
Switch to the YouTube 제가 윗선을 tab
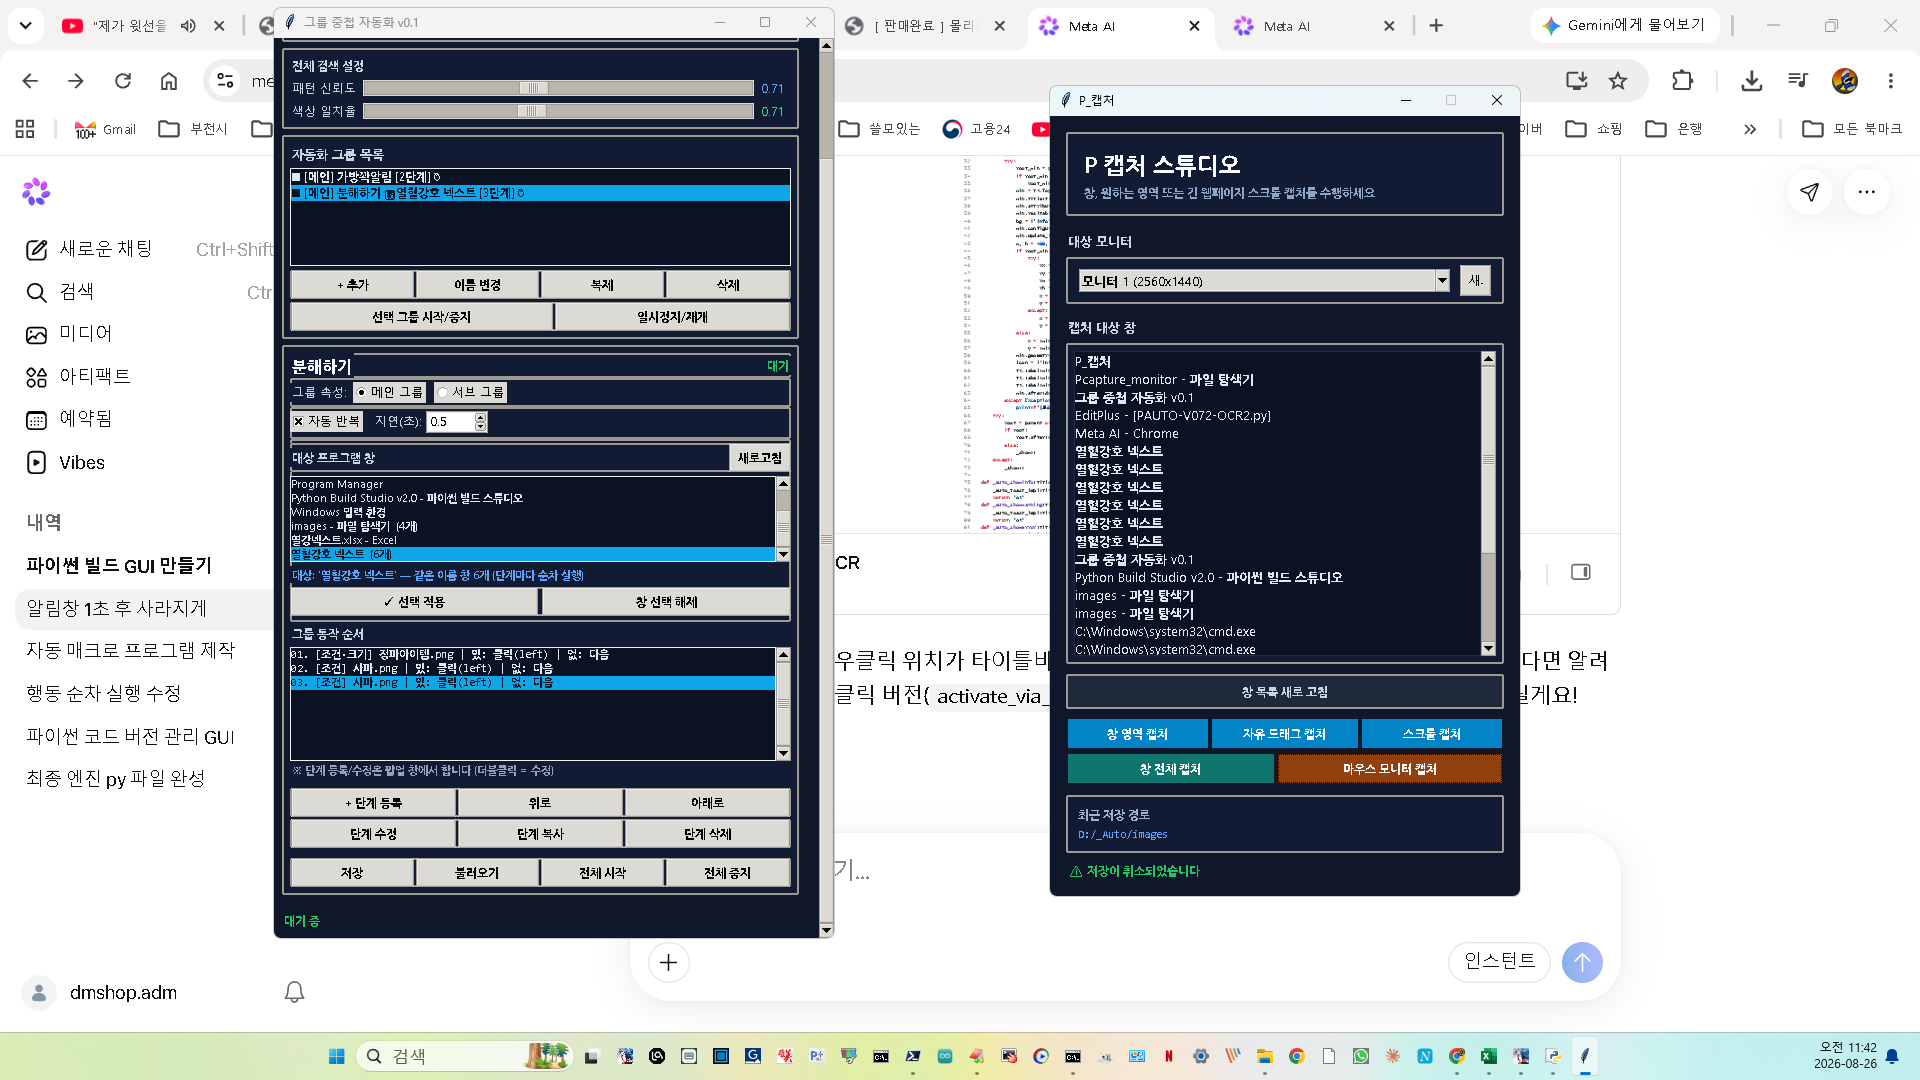click(143, 26)
